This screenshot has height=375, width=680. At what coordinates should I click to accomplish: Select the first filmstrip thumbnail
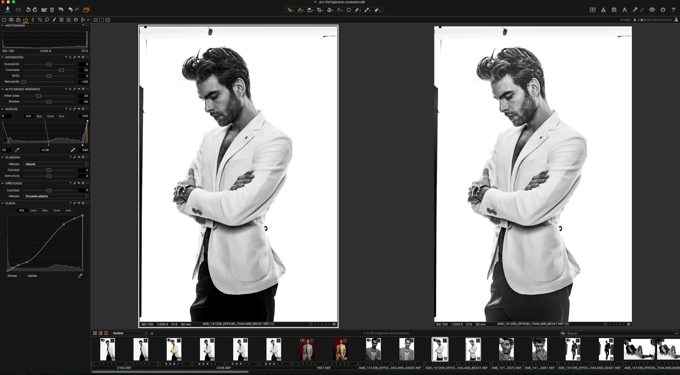click(107, 349)
